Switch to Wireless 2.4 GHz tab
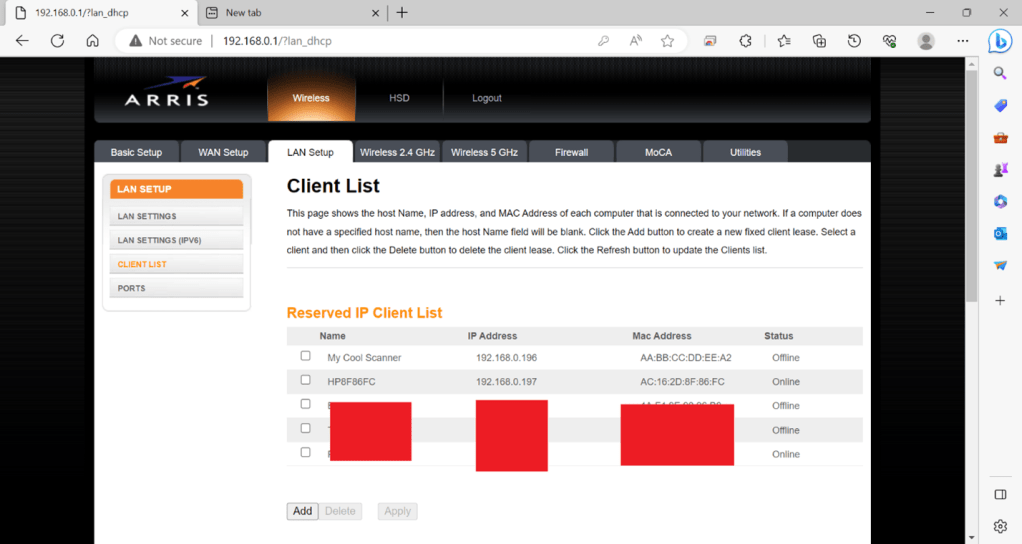Viewport: 1022px width, 544px height. 397,152
